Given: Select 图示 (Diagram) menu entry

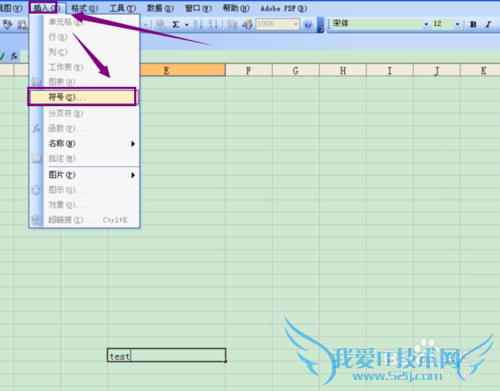Looking at the screenshot, I should 84,190.
